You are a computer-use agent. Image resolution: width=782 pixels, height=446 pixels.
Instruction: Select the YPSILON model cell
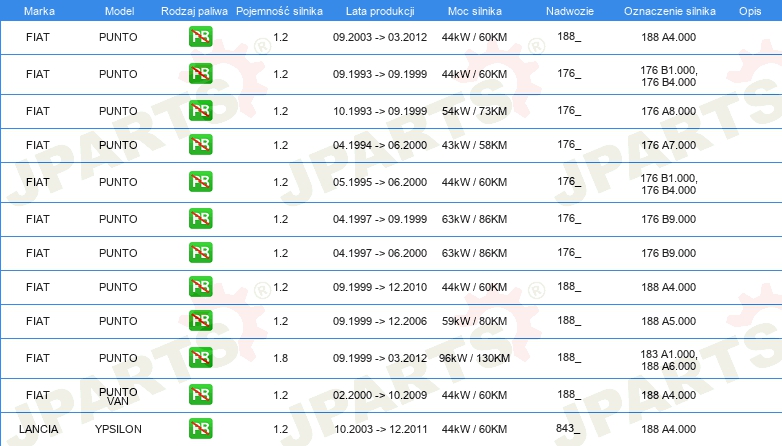coord(118,429)
